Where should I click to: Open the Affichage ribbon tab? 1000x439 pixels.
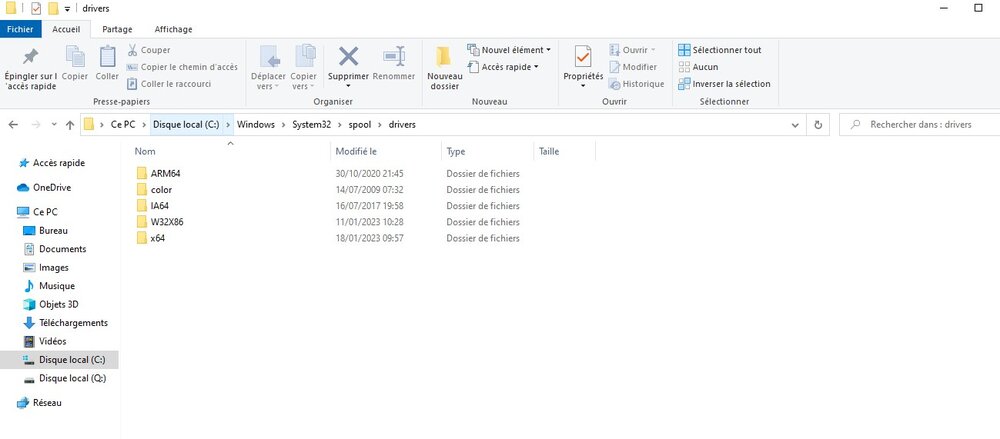click(x=173, y=30)
